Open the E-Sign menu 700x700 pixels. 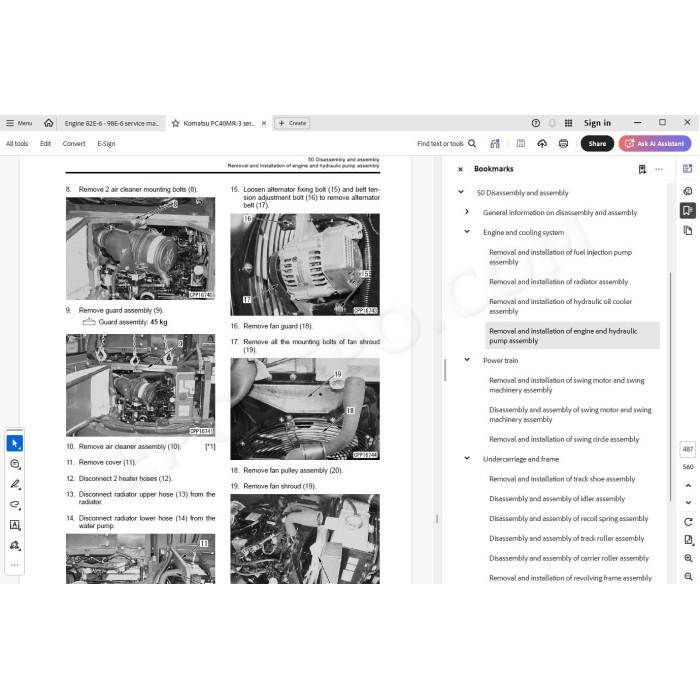106,144
